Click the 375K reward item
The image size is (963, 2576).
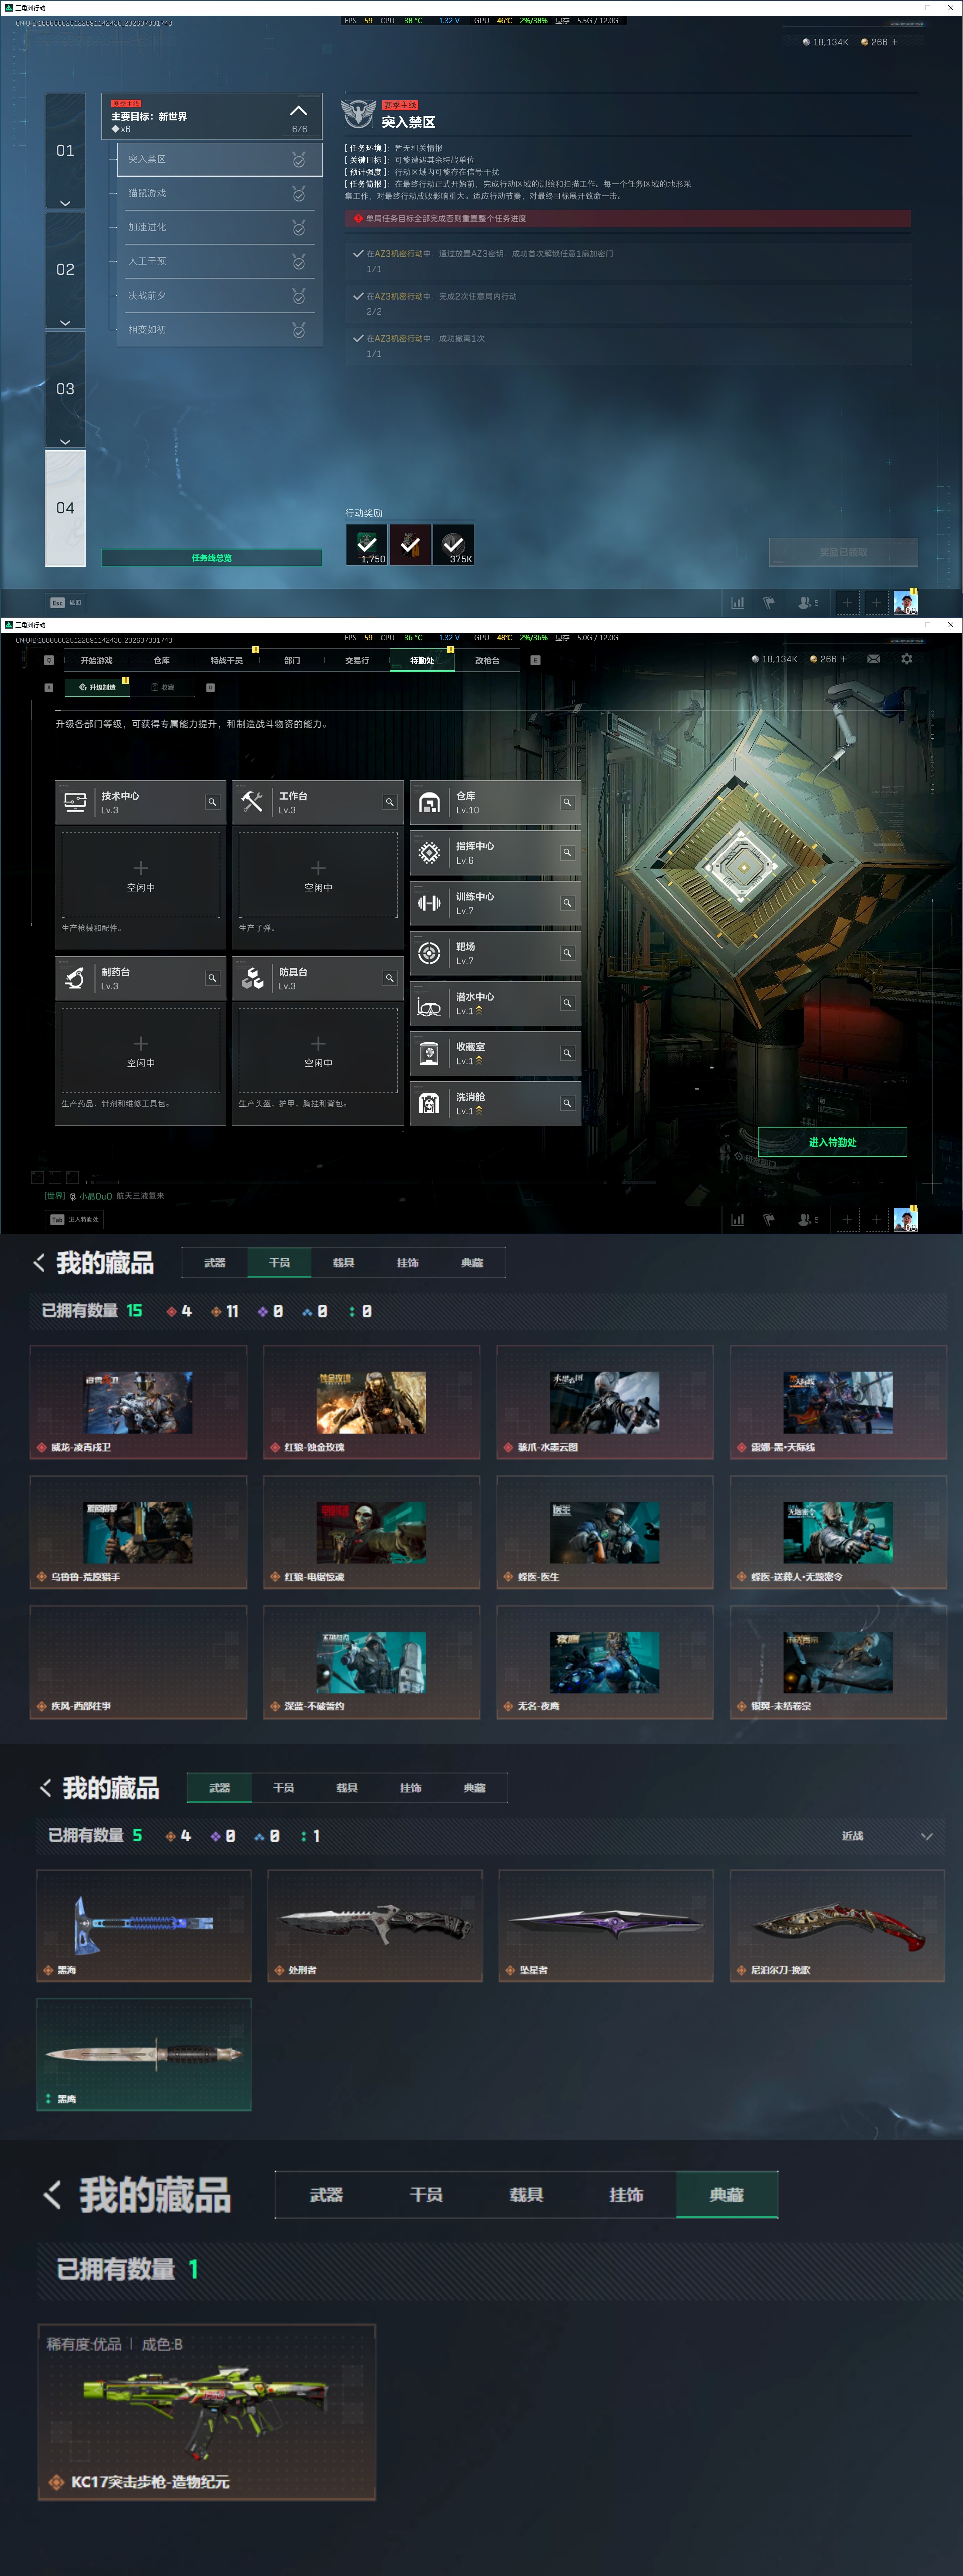tap(453, 545)
